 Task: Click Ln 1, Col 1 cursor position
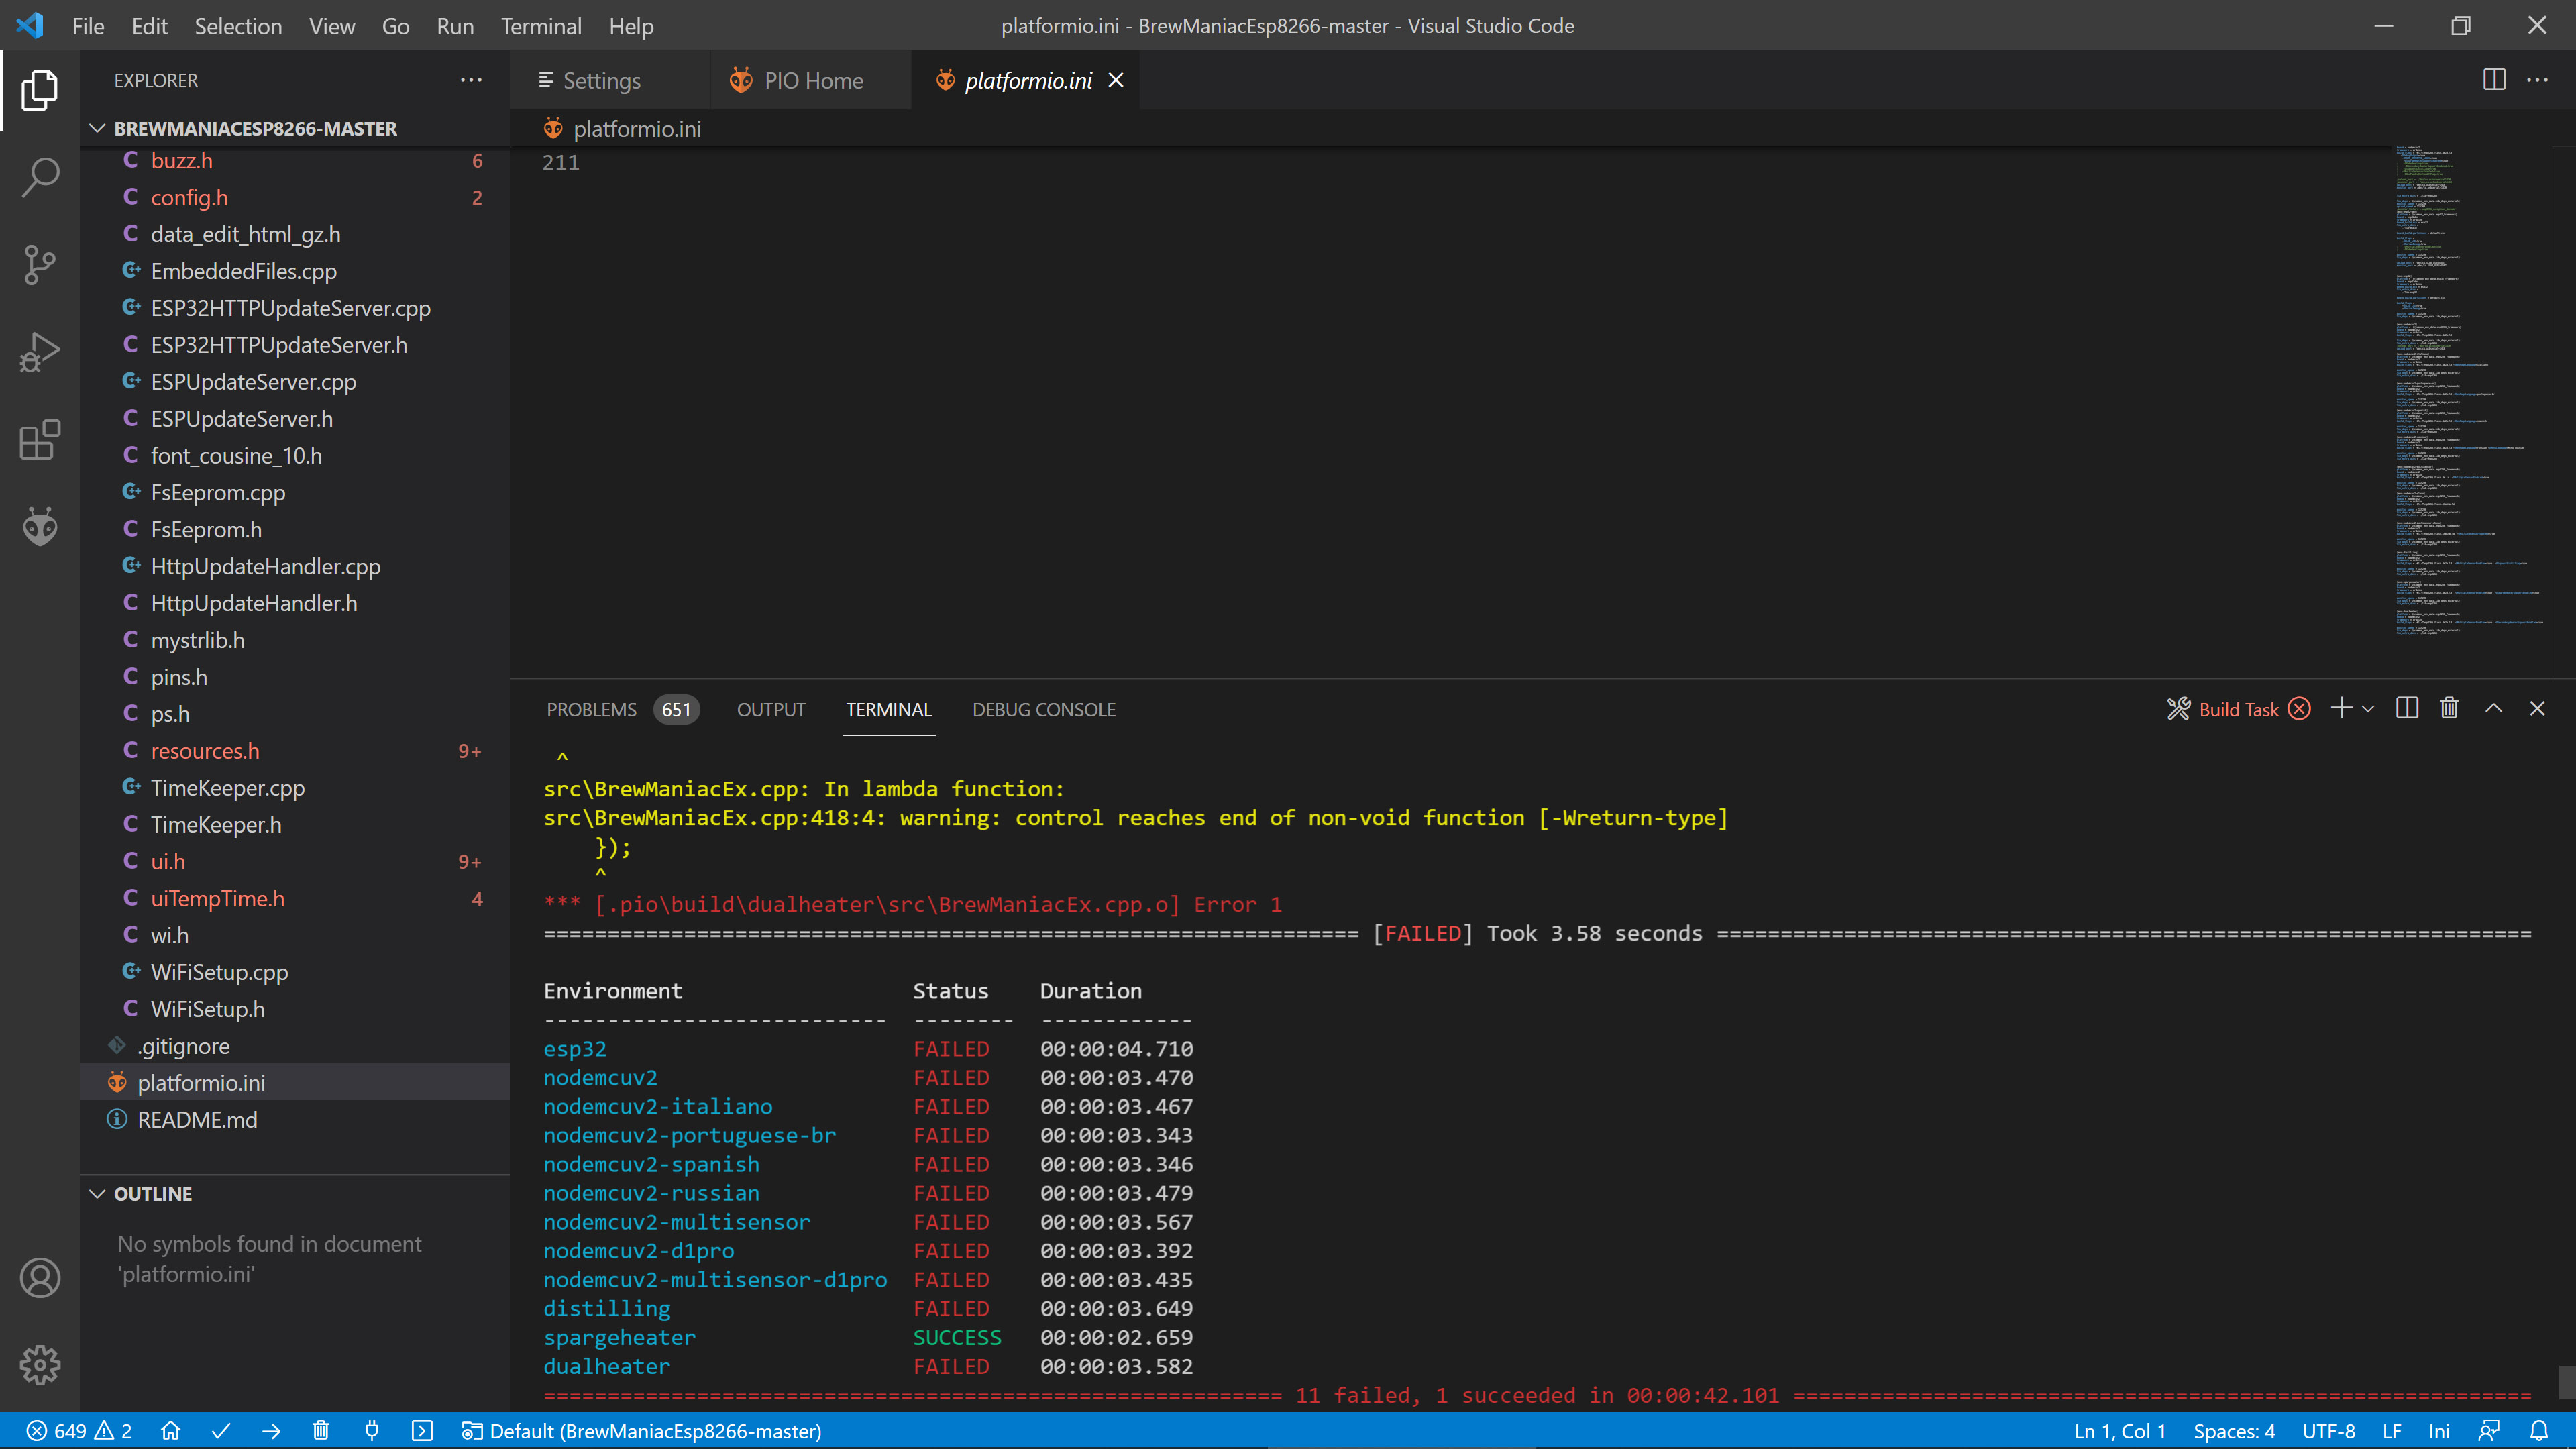tap(2120, 1431)
